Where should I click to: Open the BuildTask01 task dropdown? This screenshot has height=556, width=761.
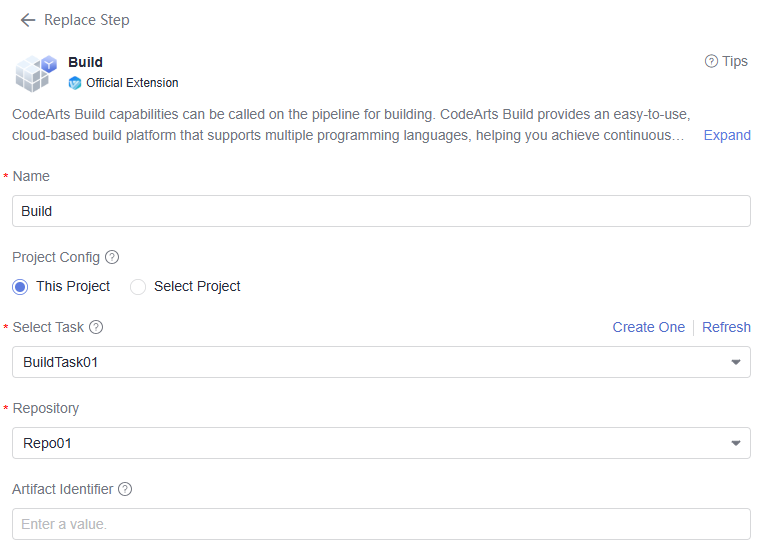pos(381,362)
